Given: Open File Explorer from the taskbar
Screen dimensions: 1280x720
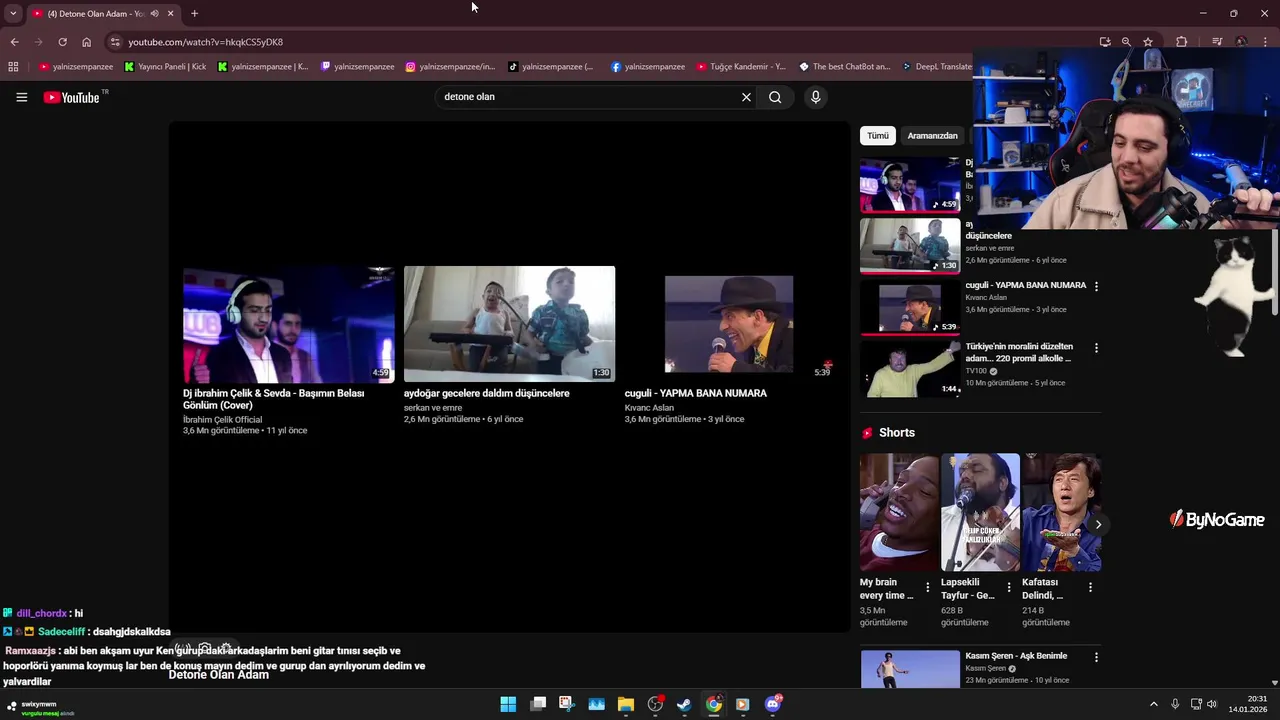Looking at the screenshot, I should [x=626, y=704].
